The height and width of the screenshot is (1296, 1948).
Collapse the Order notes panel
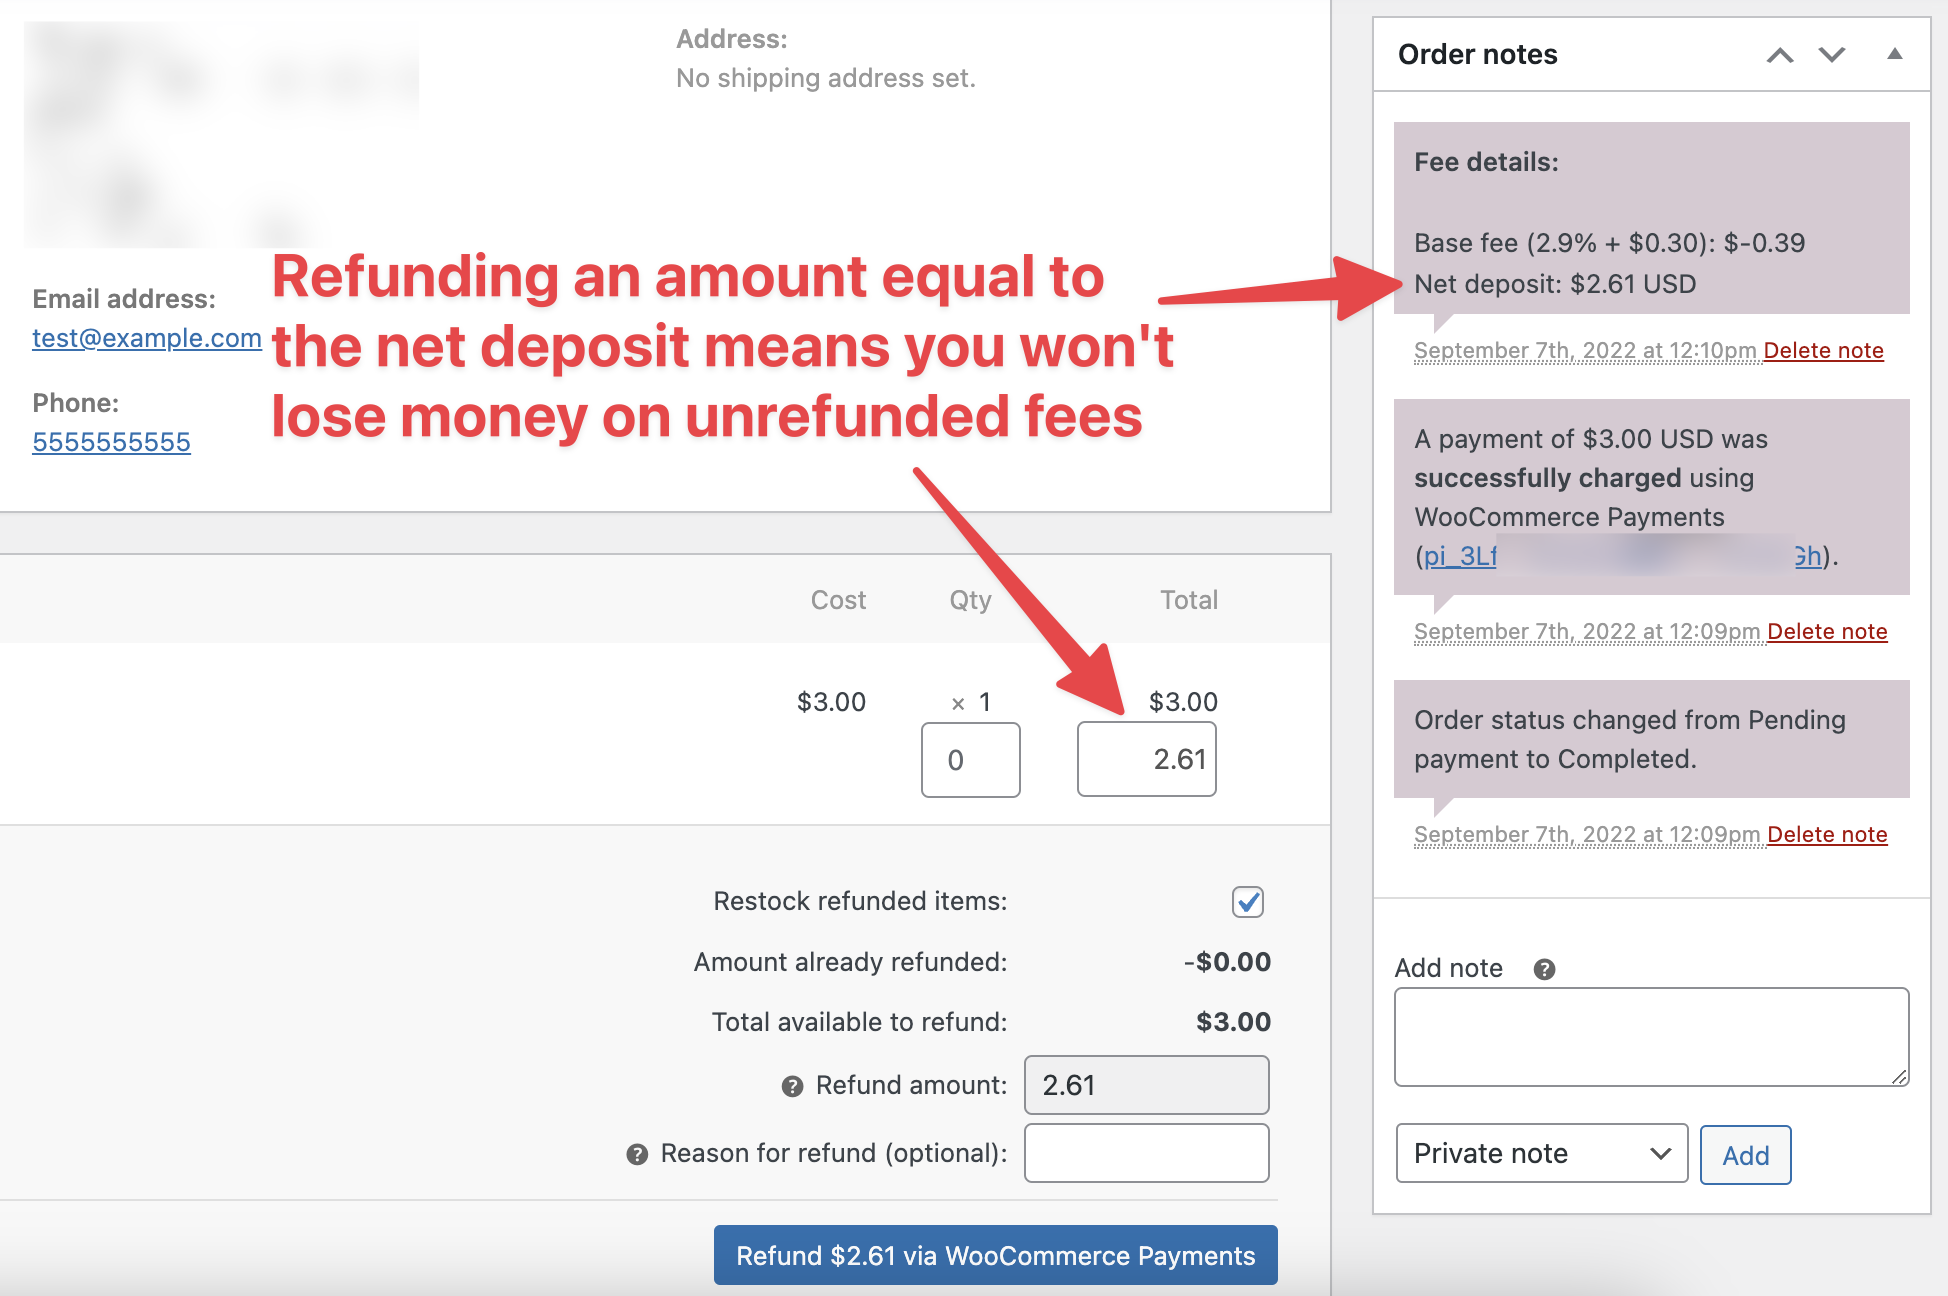tap(1894, 55)
